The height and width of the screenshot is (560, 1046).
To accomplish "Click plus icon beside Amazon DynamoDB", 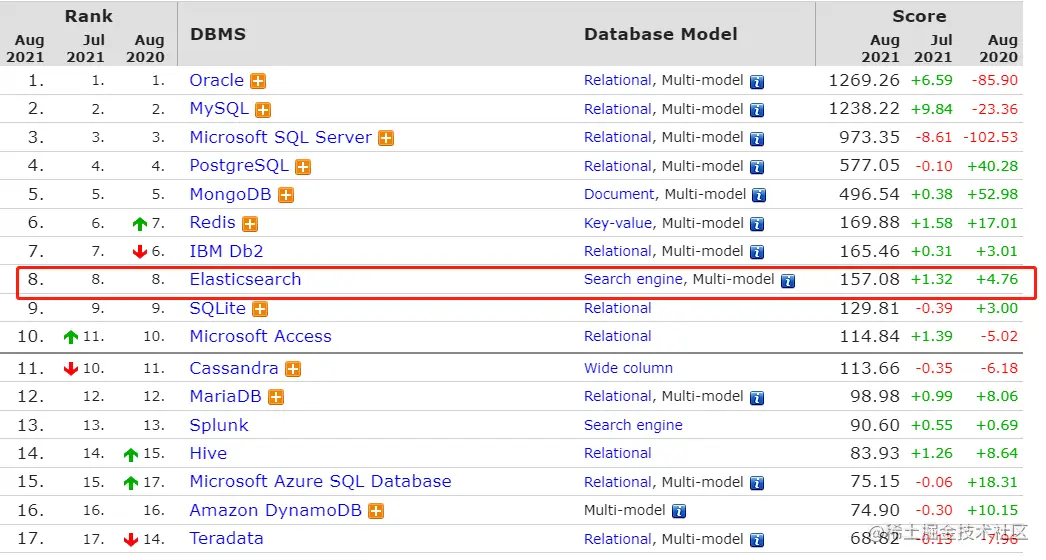I will 376,511.
